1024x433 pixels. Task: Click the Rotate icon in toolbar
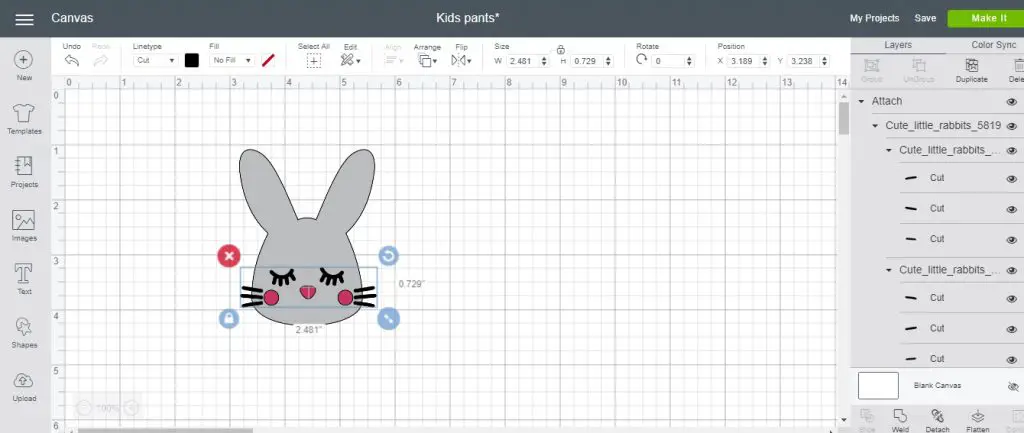point(642,59)
